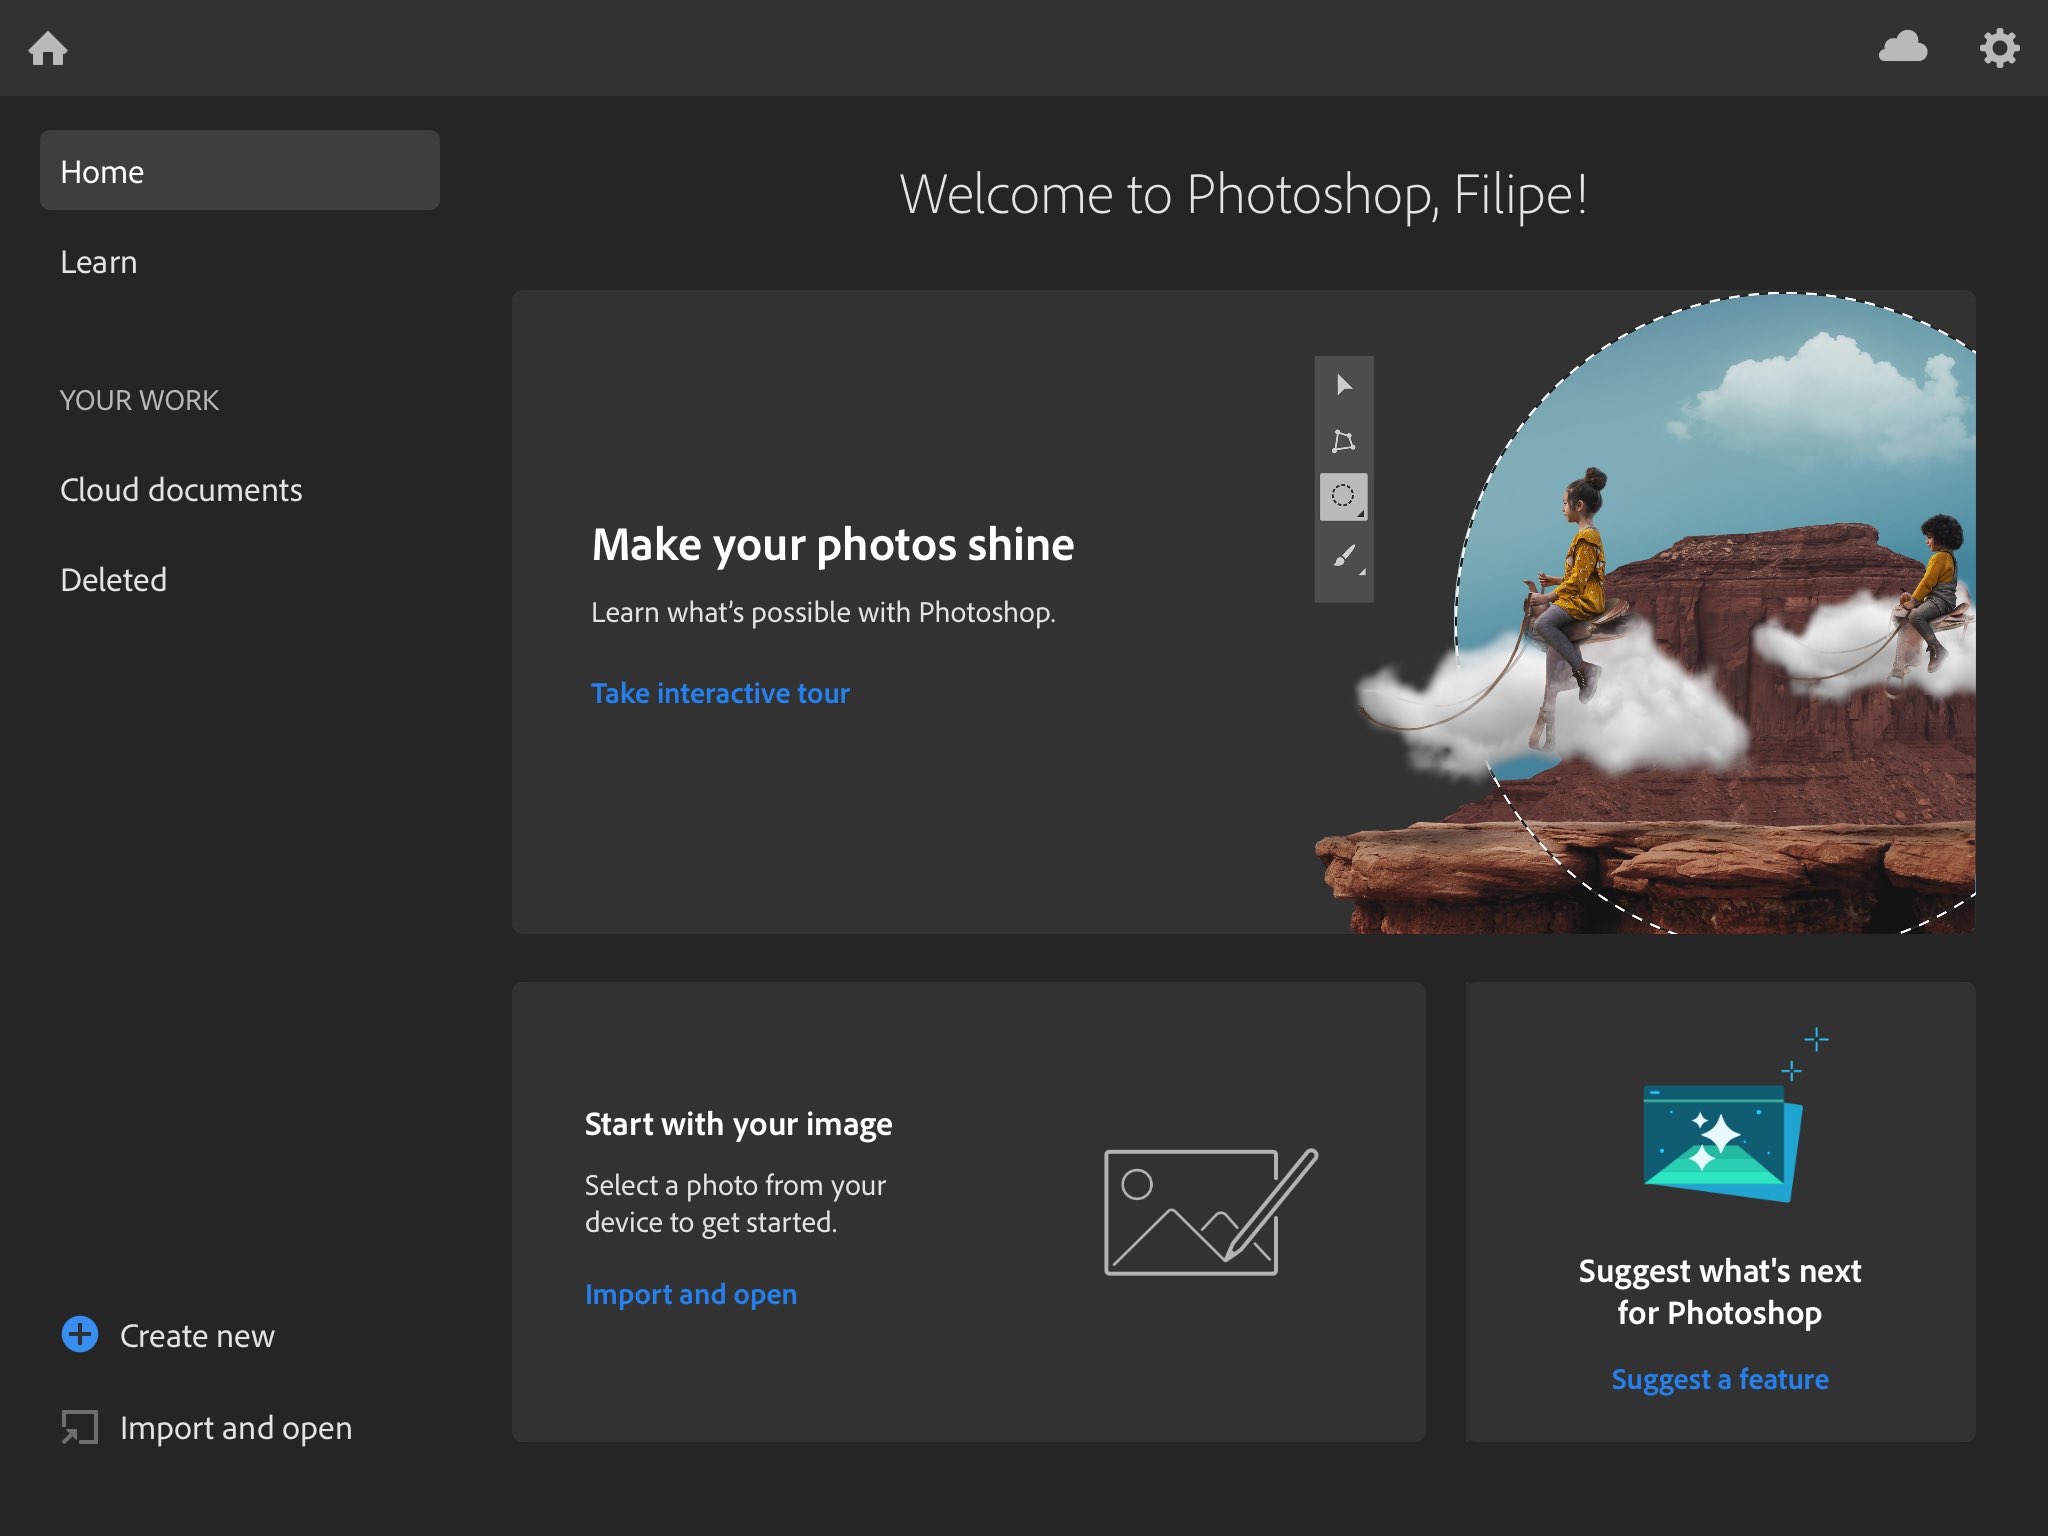Open settings via the gear icon
Screen dimensions: 2048x1536
1999,47
